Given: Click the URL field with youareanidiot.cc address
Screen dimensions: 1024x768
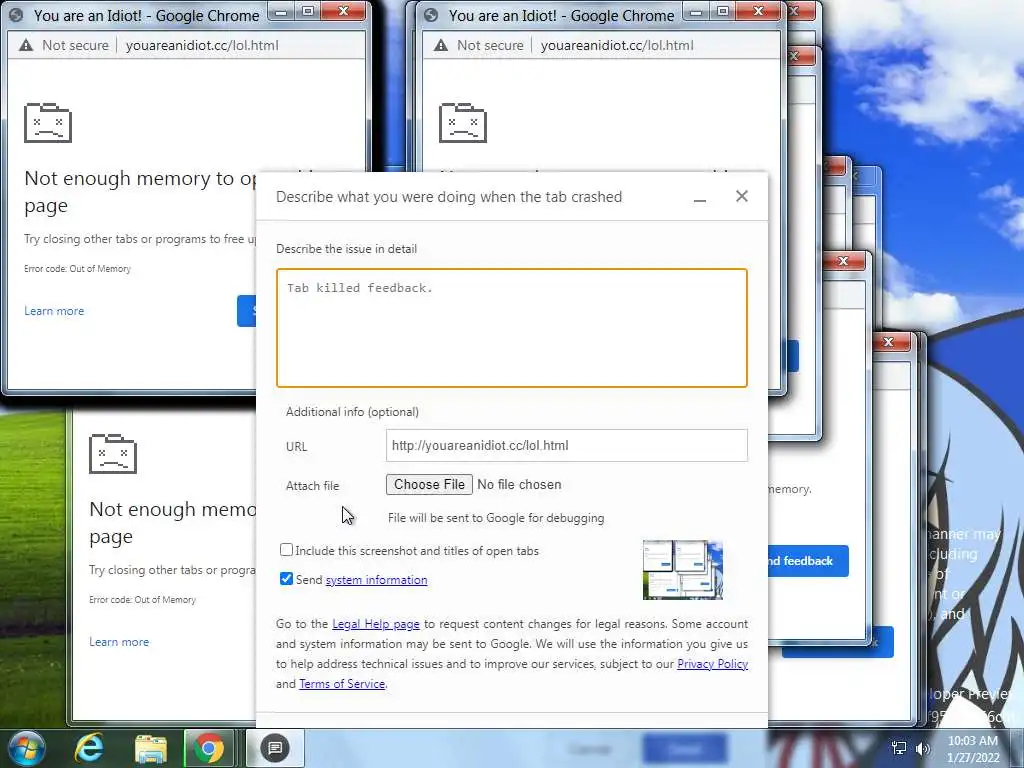Looking at the screenshot, I should tap(567, 445).
